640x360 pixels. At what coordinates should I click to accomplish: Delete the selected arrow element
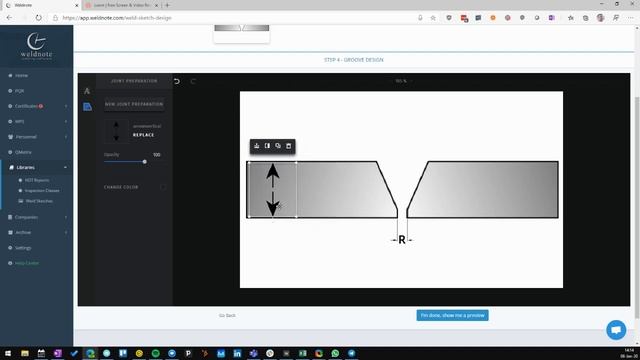coord(289,146)
